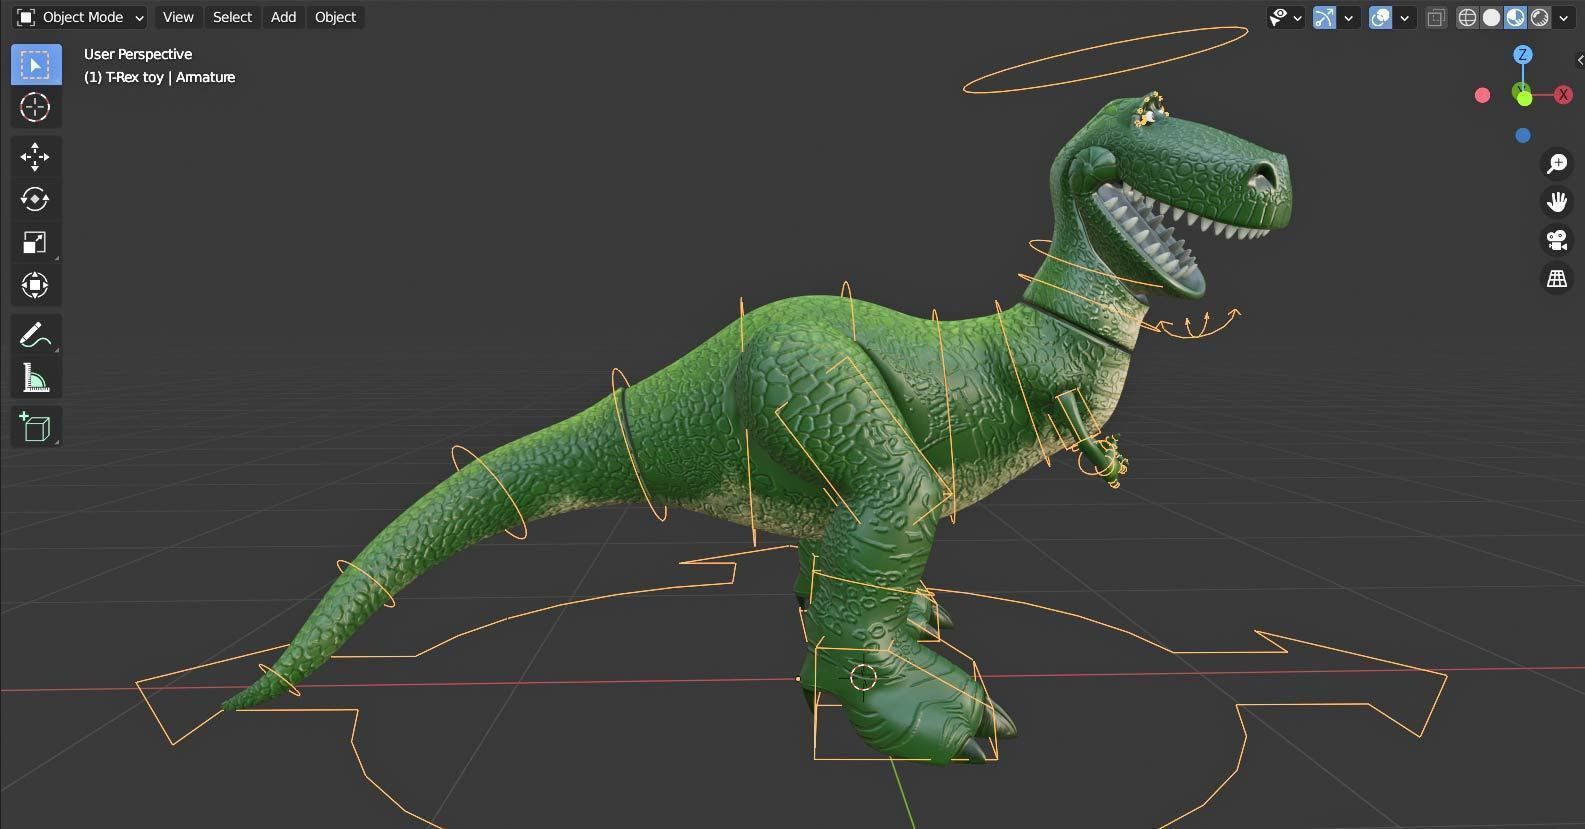This screenshot has height=829, width=1585.
Task: Enable the combined Transform tool
Action: 36,285
